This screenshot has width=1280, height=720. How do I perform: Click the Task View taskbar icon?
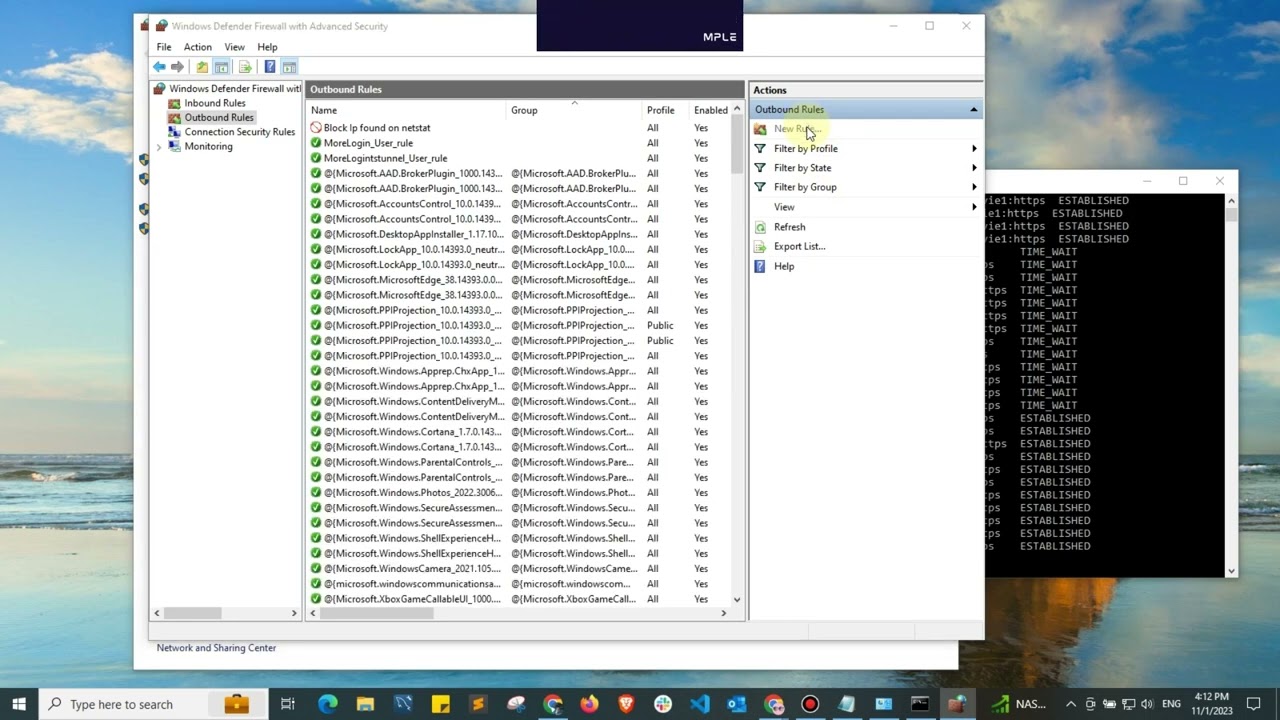(x=288, y=704)
